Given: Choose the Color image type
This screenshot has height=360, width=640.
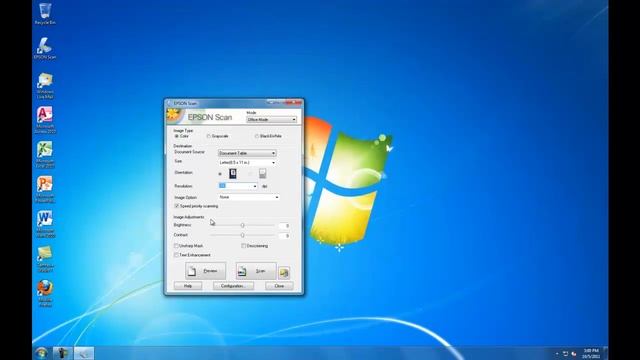Looking at the screenshot, I should coord(182,136).
